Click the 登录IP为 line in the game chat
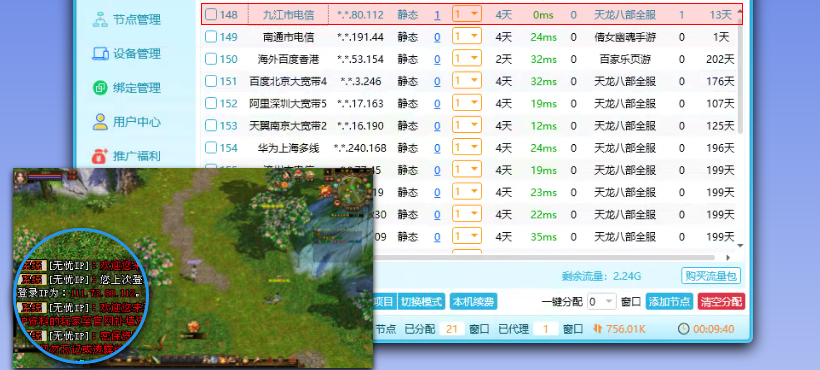The height and width of the screenshot is (370, 820). (x=79, y=293)
